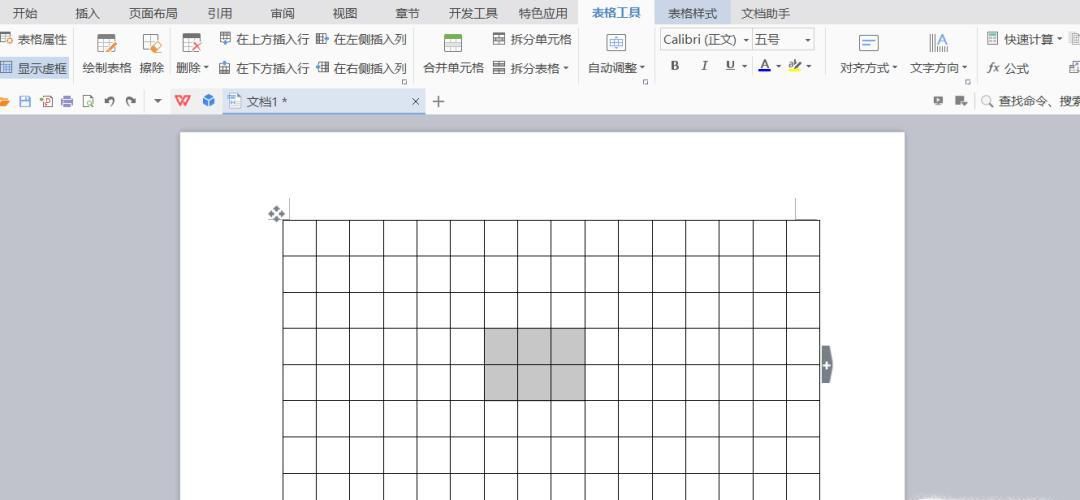Image resolution: width=1080 pixels, height=500 pixels.
Task: Click the table move handle
Action: pyautogui.click(x=276, y=214)
